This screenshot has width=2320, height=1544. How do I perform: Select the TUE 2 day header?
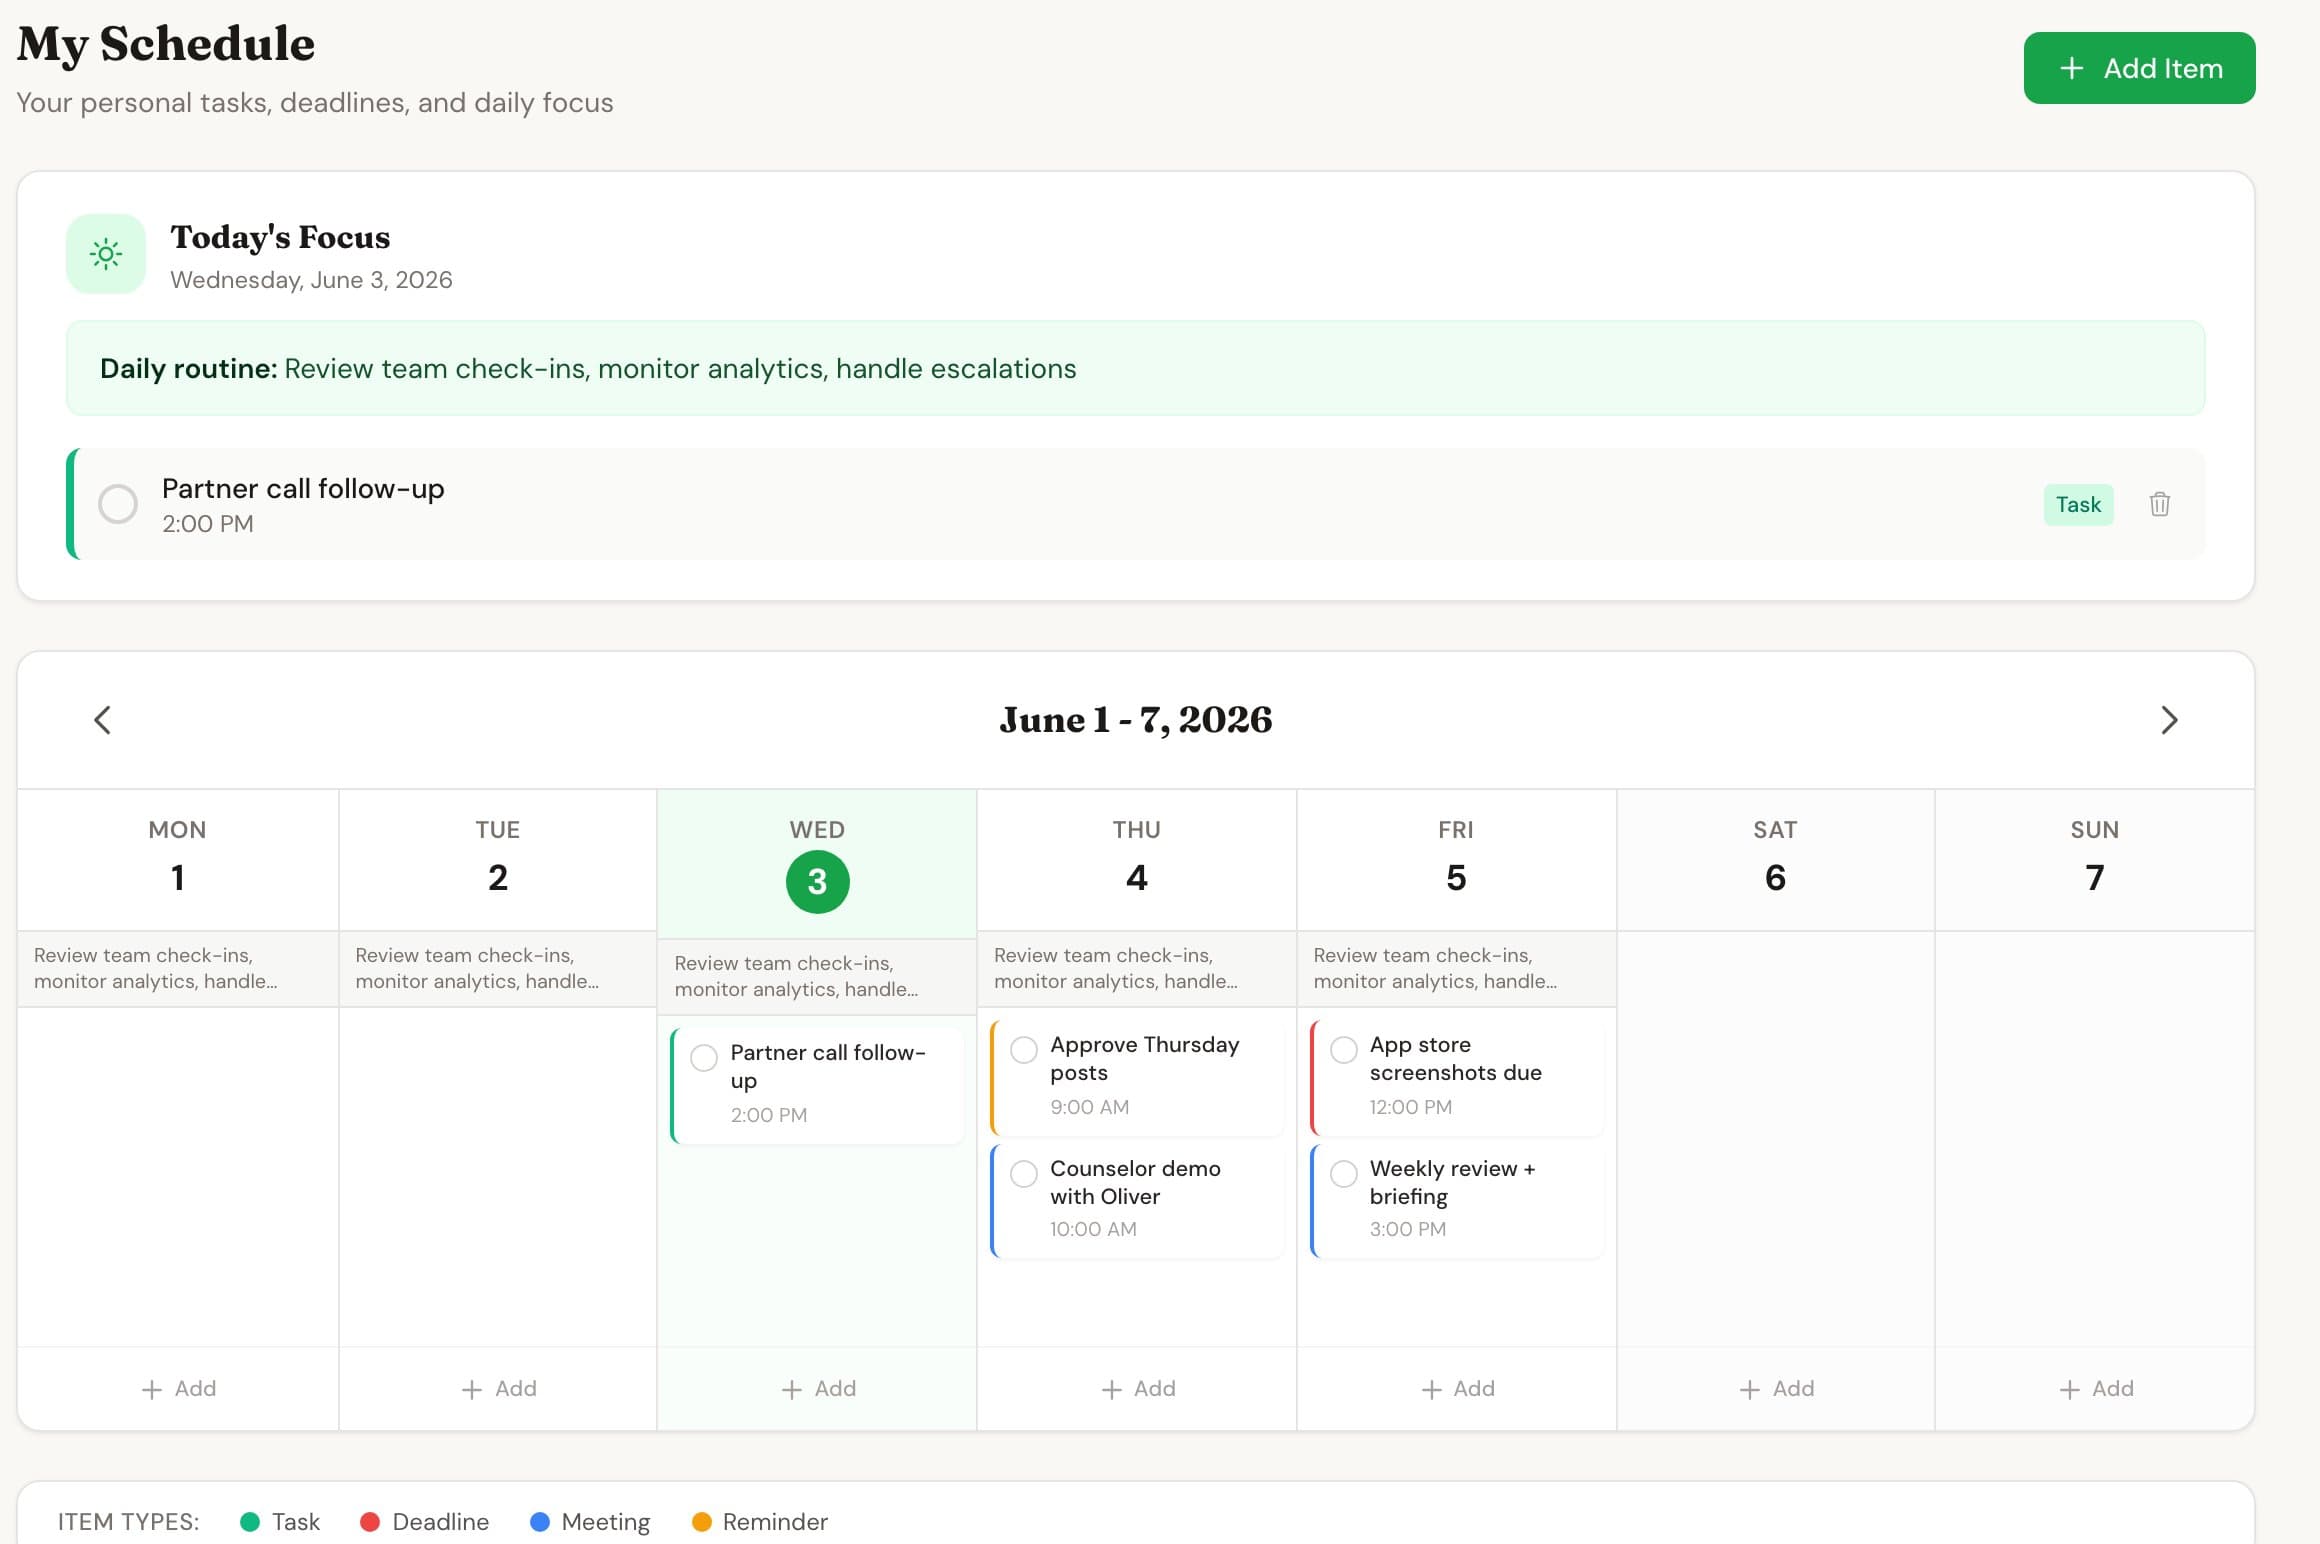(498, 860)
